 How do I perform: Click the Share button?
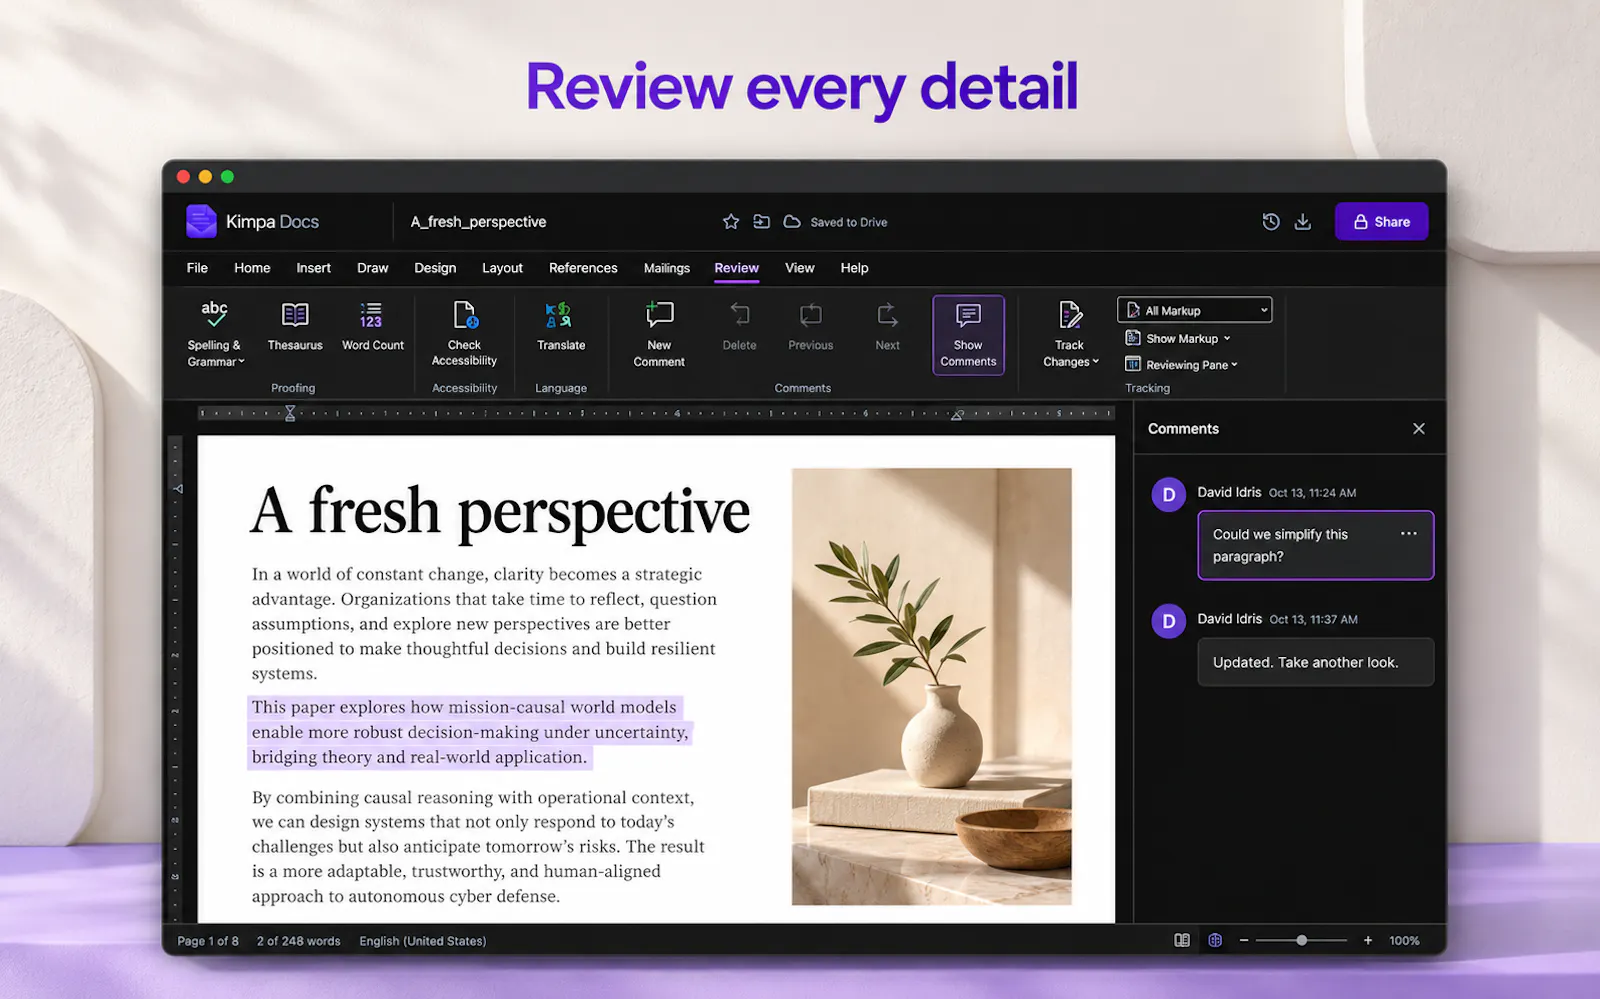pos(1381,222)
